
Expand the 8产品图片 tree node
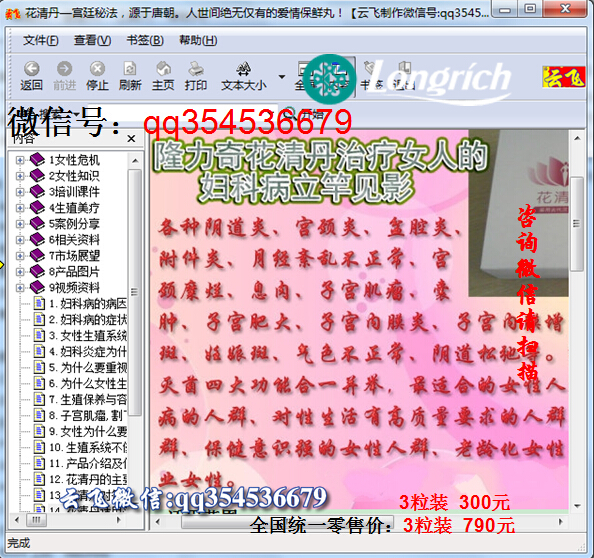coord(19,272)
